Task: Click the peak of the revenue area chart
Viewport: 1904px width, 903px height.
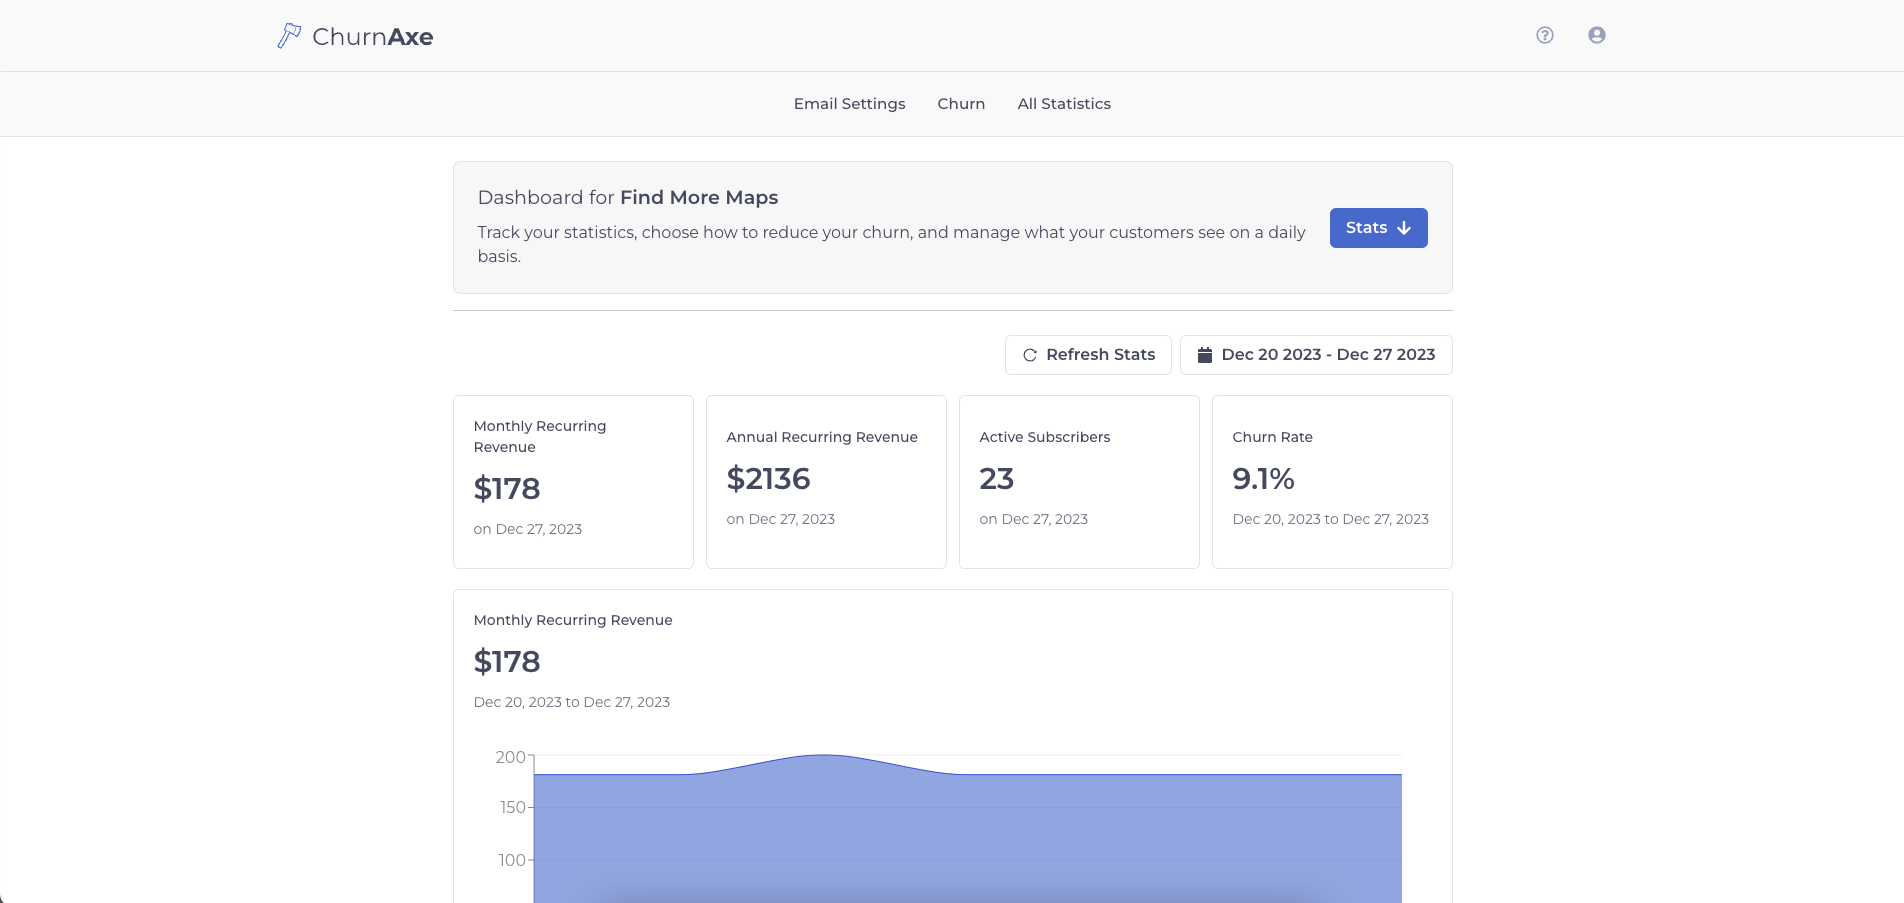Action: [x=822, y=755]
